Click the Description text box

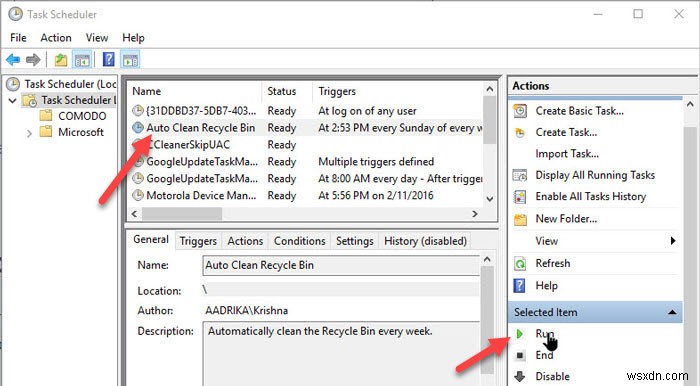(x=342, y=354)
